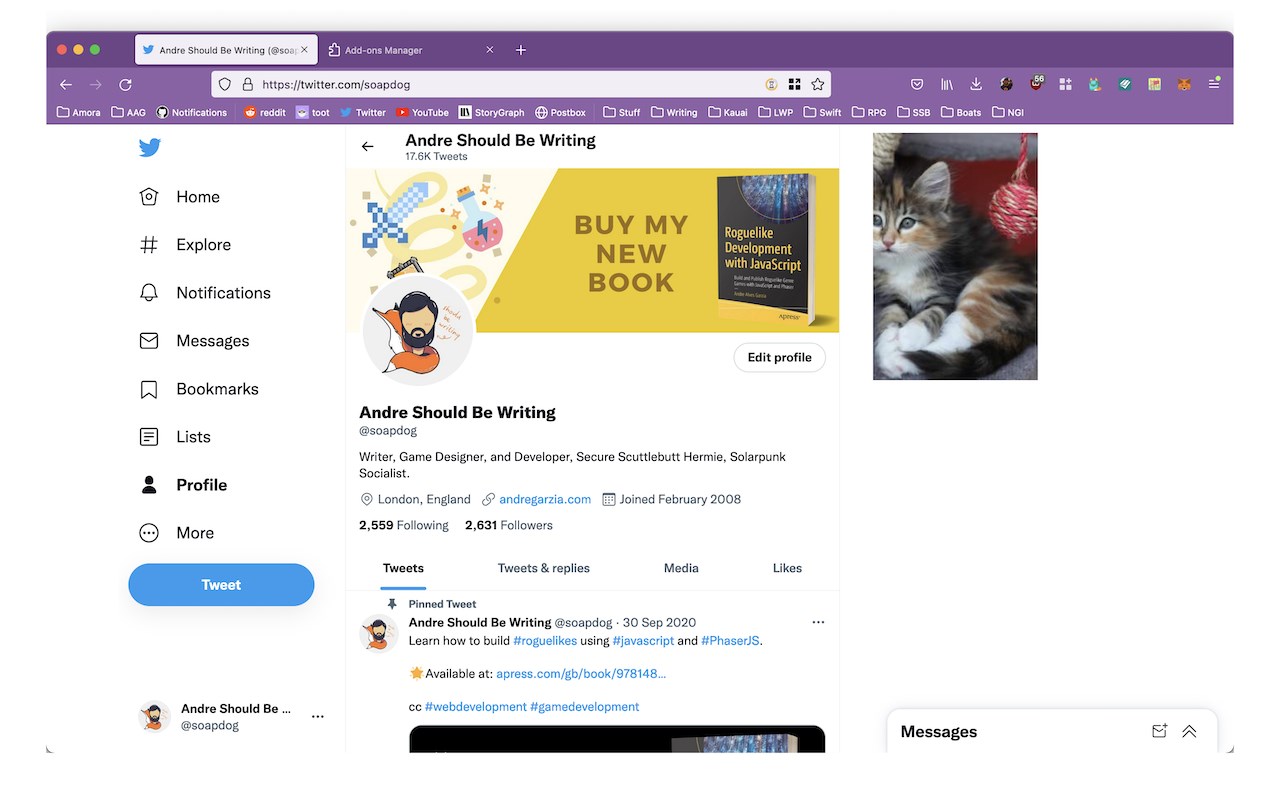Click the #webdevelopment hashtag
Image resolution: width=1280 pixels, height=800 pixels.
pos(476,706)
